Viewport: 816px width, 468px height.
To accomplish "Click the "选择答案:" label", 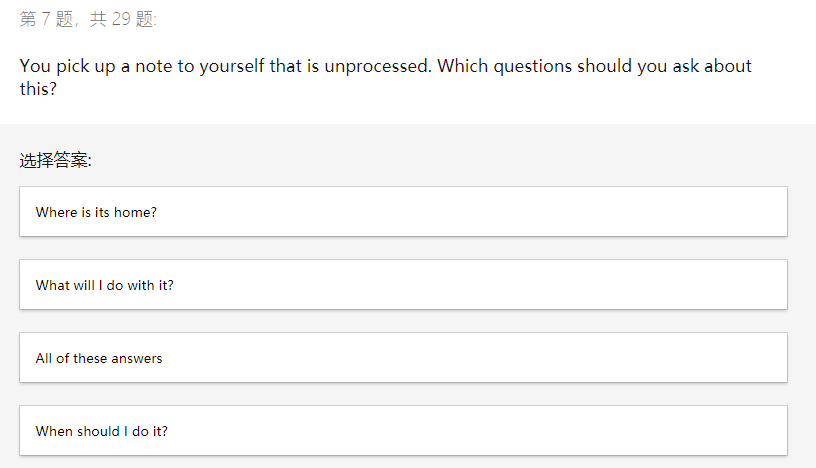I will (x=56, y=160).
